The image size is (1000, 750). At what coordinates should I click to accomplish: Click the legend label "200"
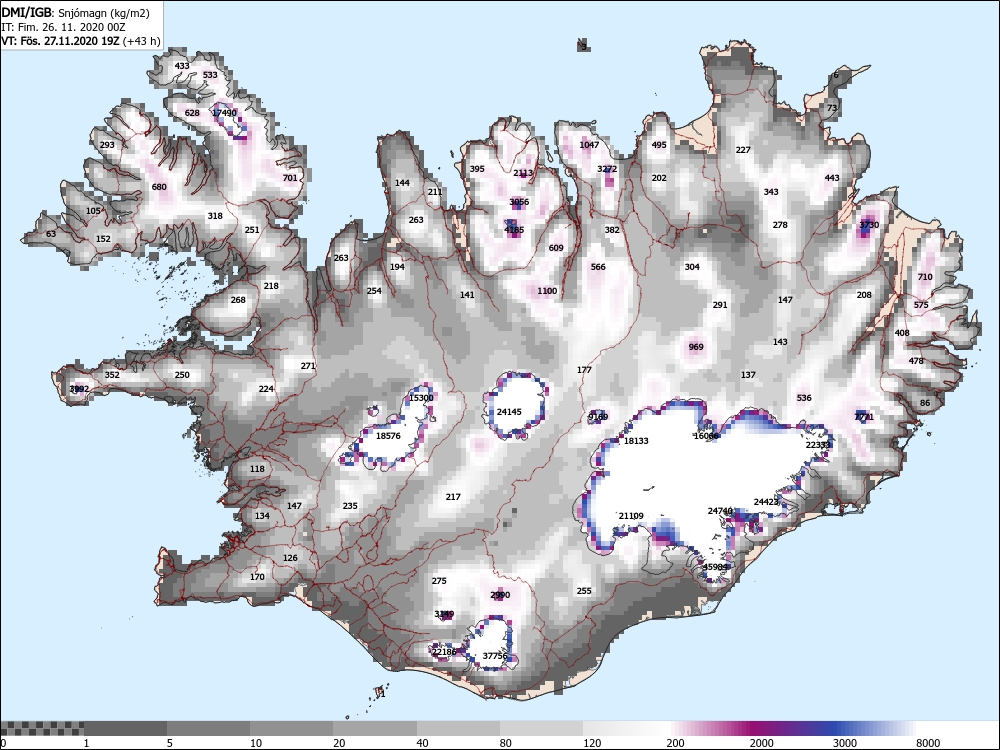click(x=675, y=743)
